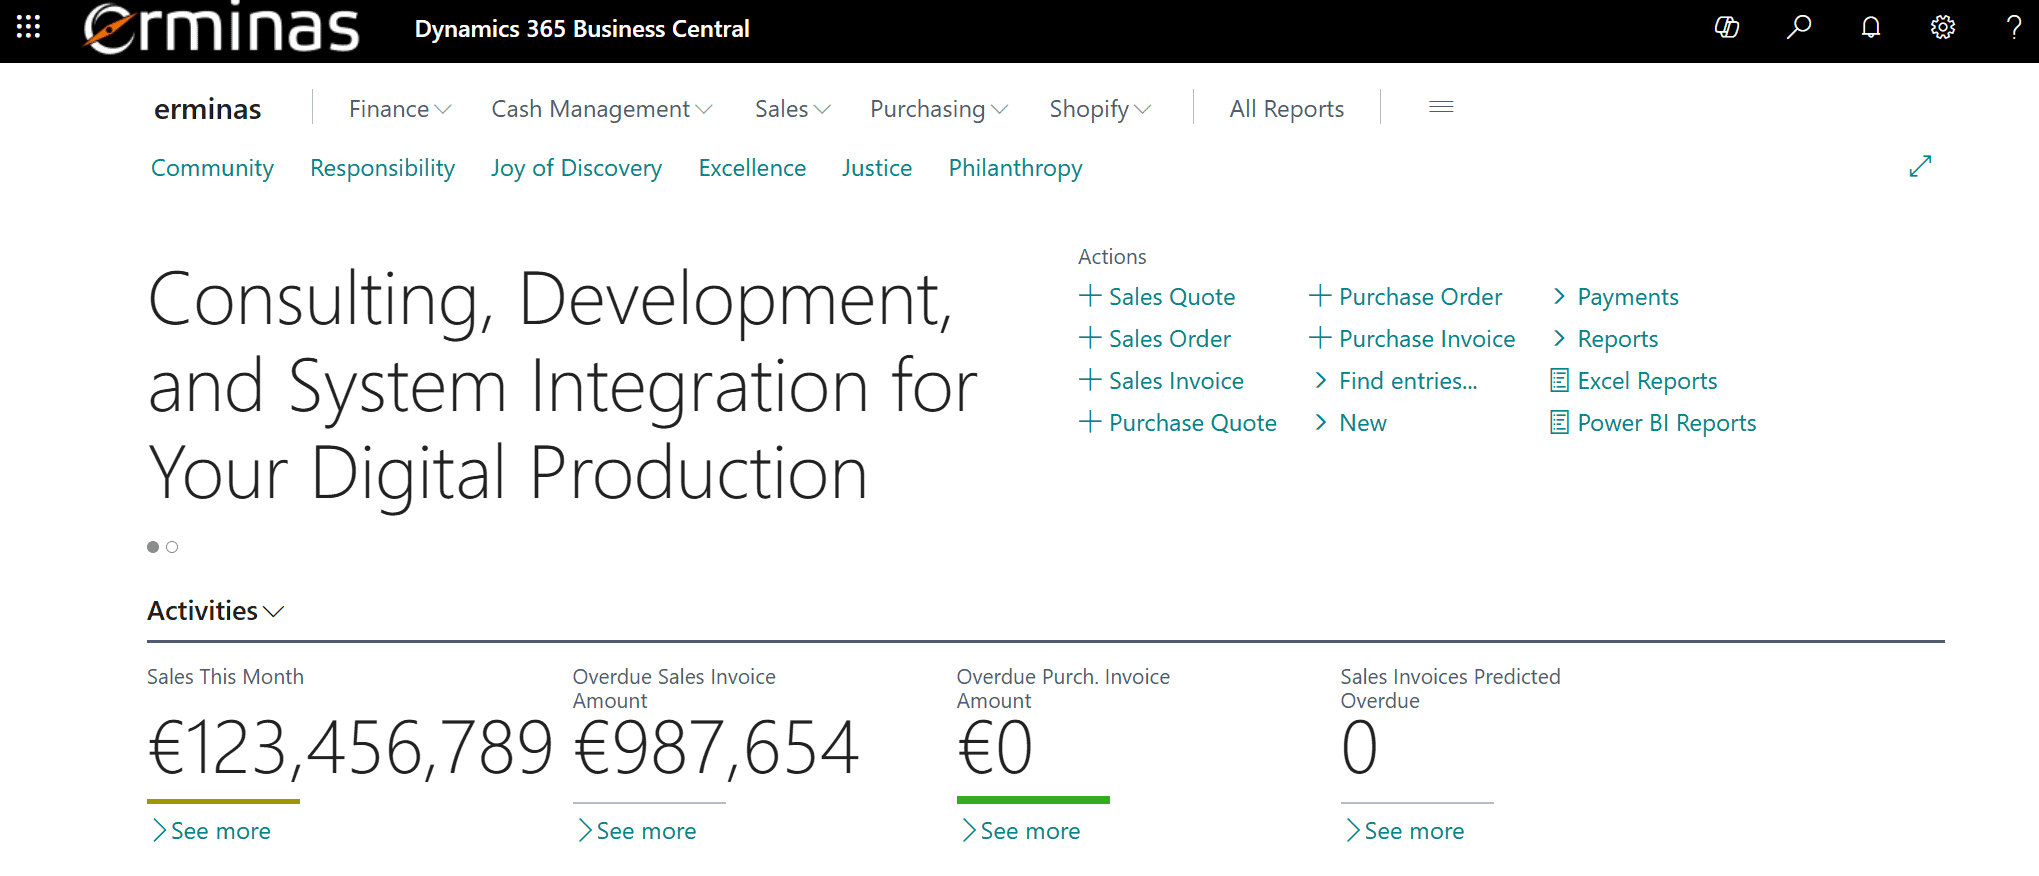2039x876 pixels.
Task: Click the erminas logo
Action: pos(221,28)
